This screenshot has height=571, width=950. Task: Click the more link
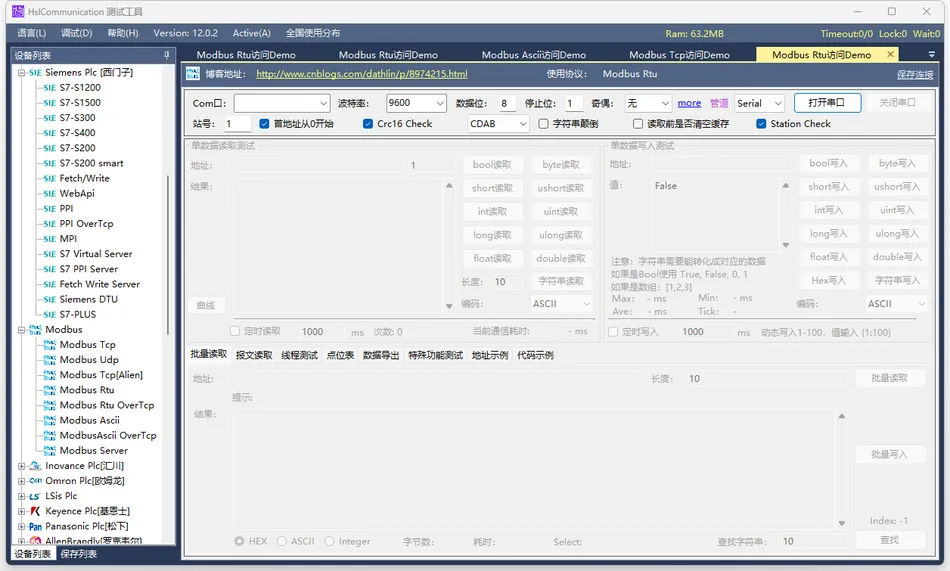689,103
